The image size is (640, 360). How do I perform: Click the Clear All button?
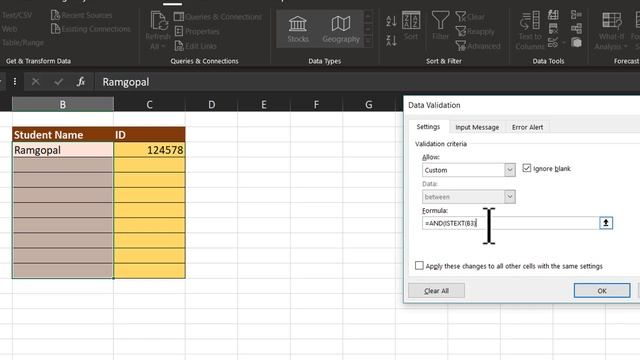tap(436, 291)
